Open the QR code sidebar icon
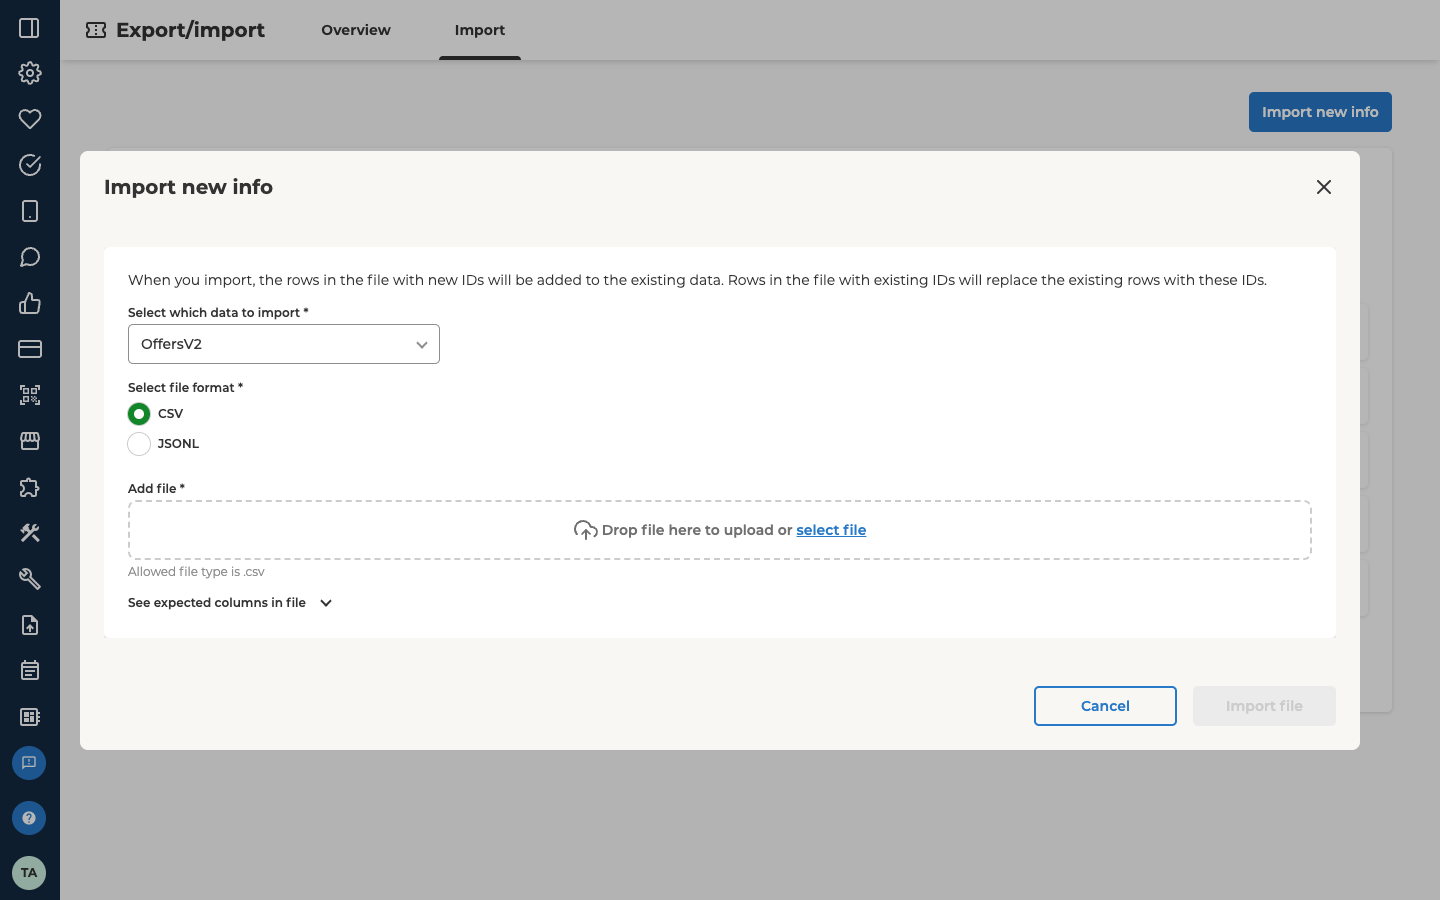This screenshot has height=900, width=1440. pyautogui.click(x=29, y=395)
